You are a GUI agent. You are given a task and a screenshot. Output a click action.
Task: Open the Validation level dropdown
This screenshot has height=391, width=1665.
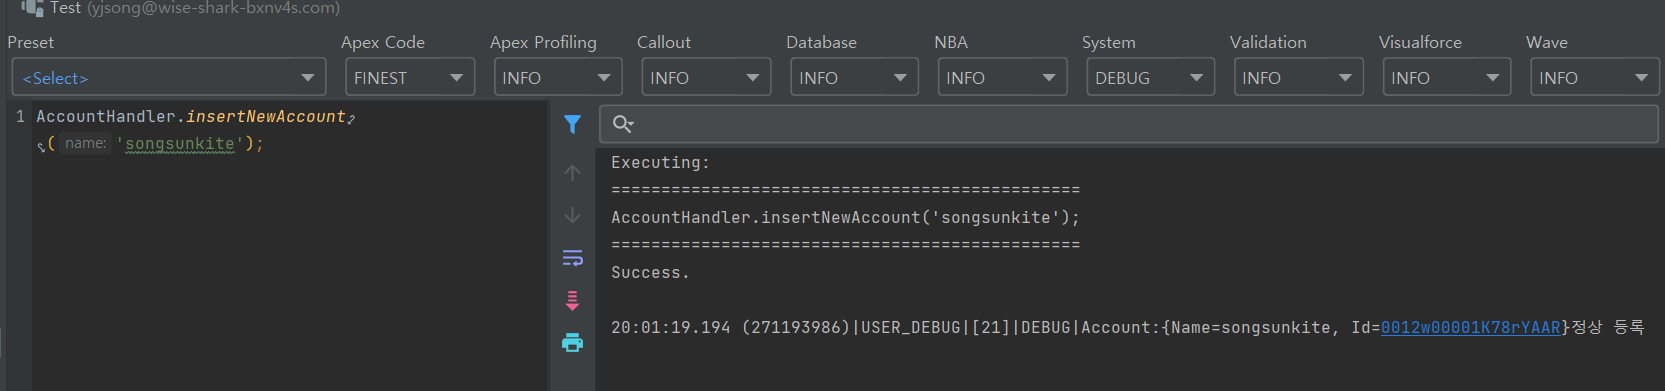tap(1299, 77)
